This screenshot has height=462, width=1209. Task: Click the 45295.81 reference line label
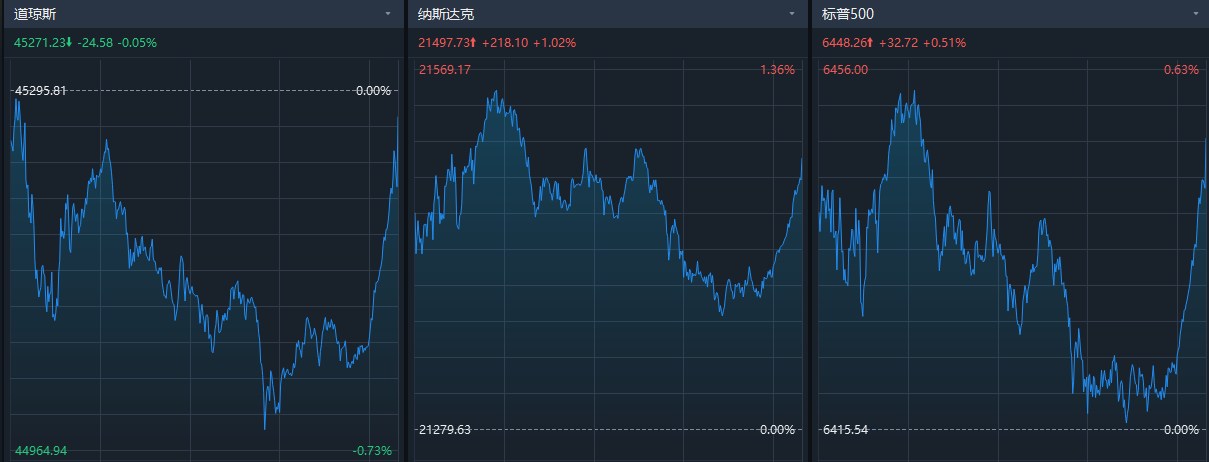tap(40, 91)
